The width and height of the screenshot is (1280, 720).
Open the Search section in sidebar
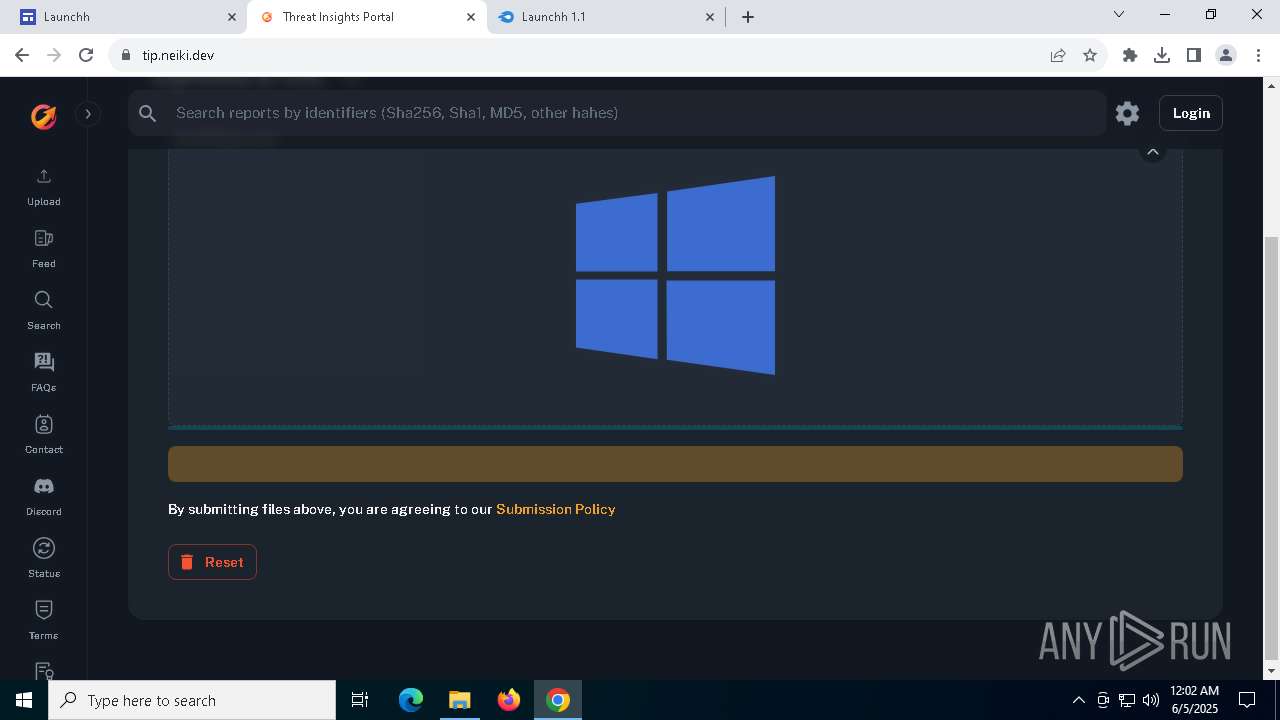(43, 311)
